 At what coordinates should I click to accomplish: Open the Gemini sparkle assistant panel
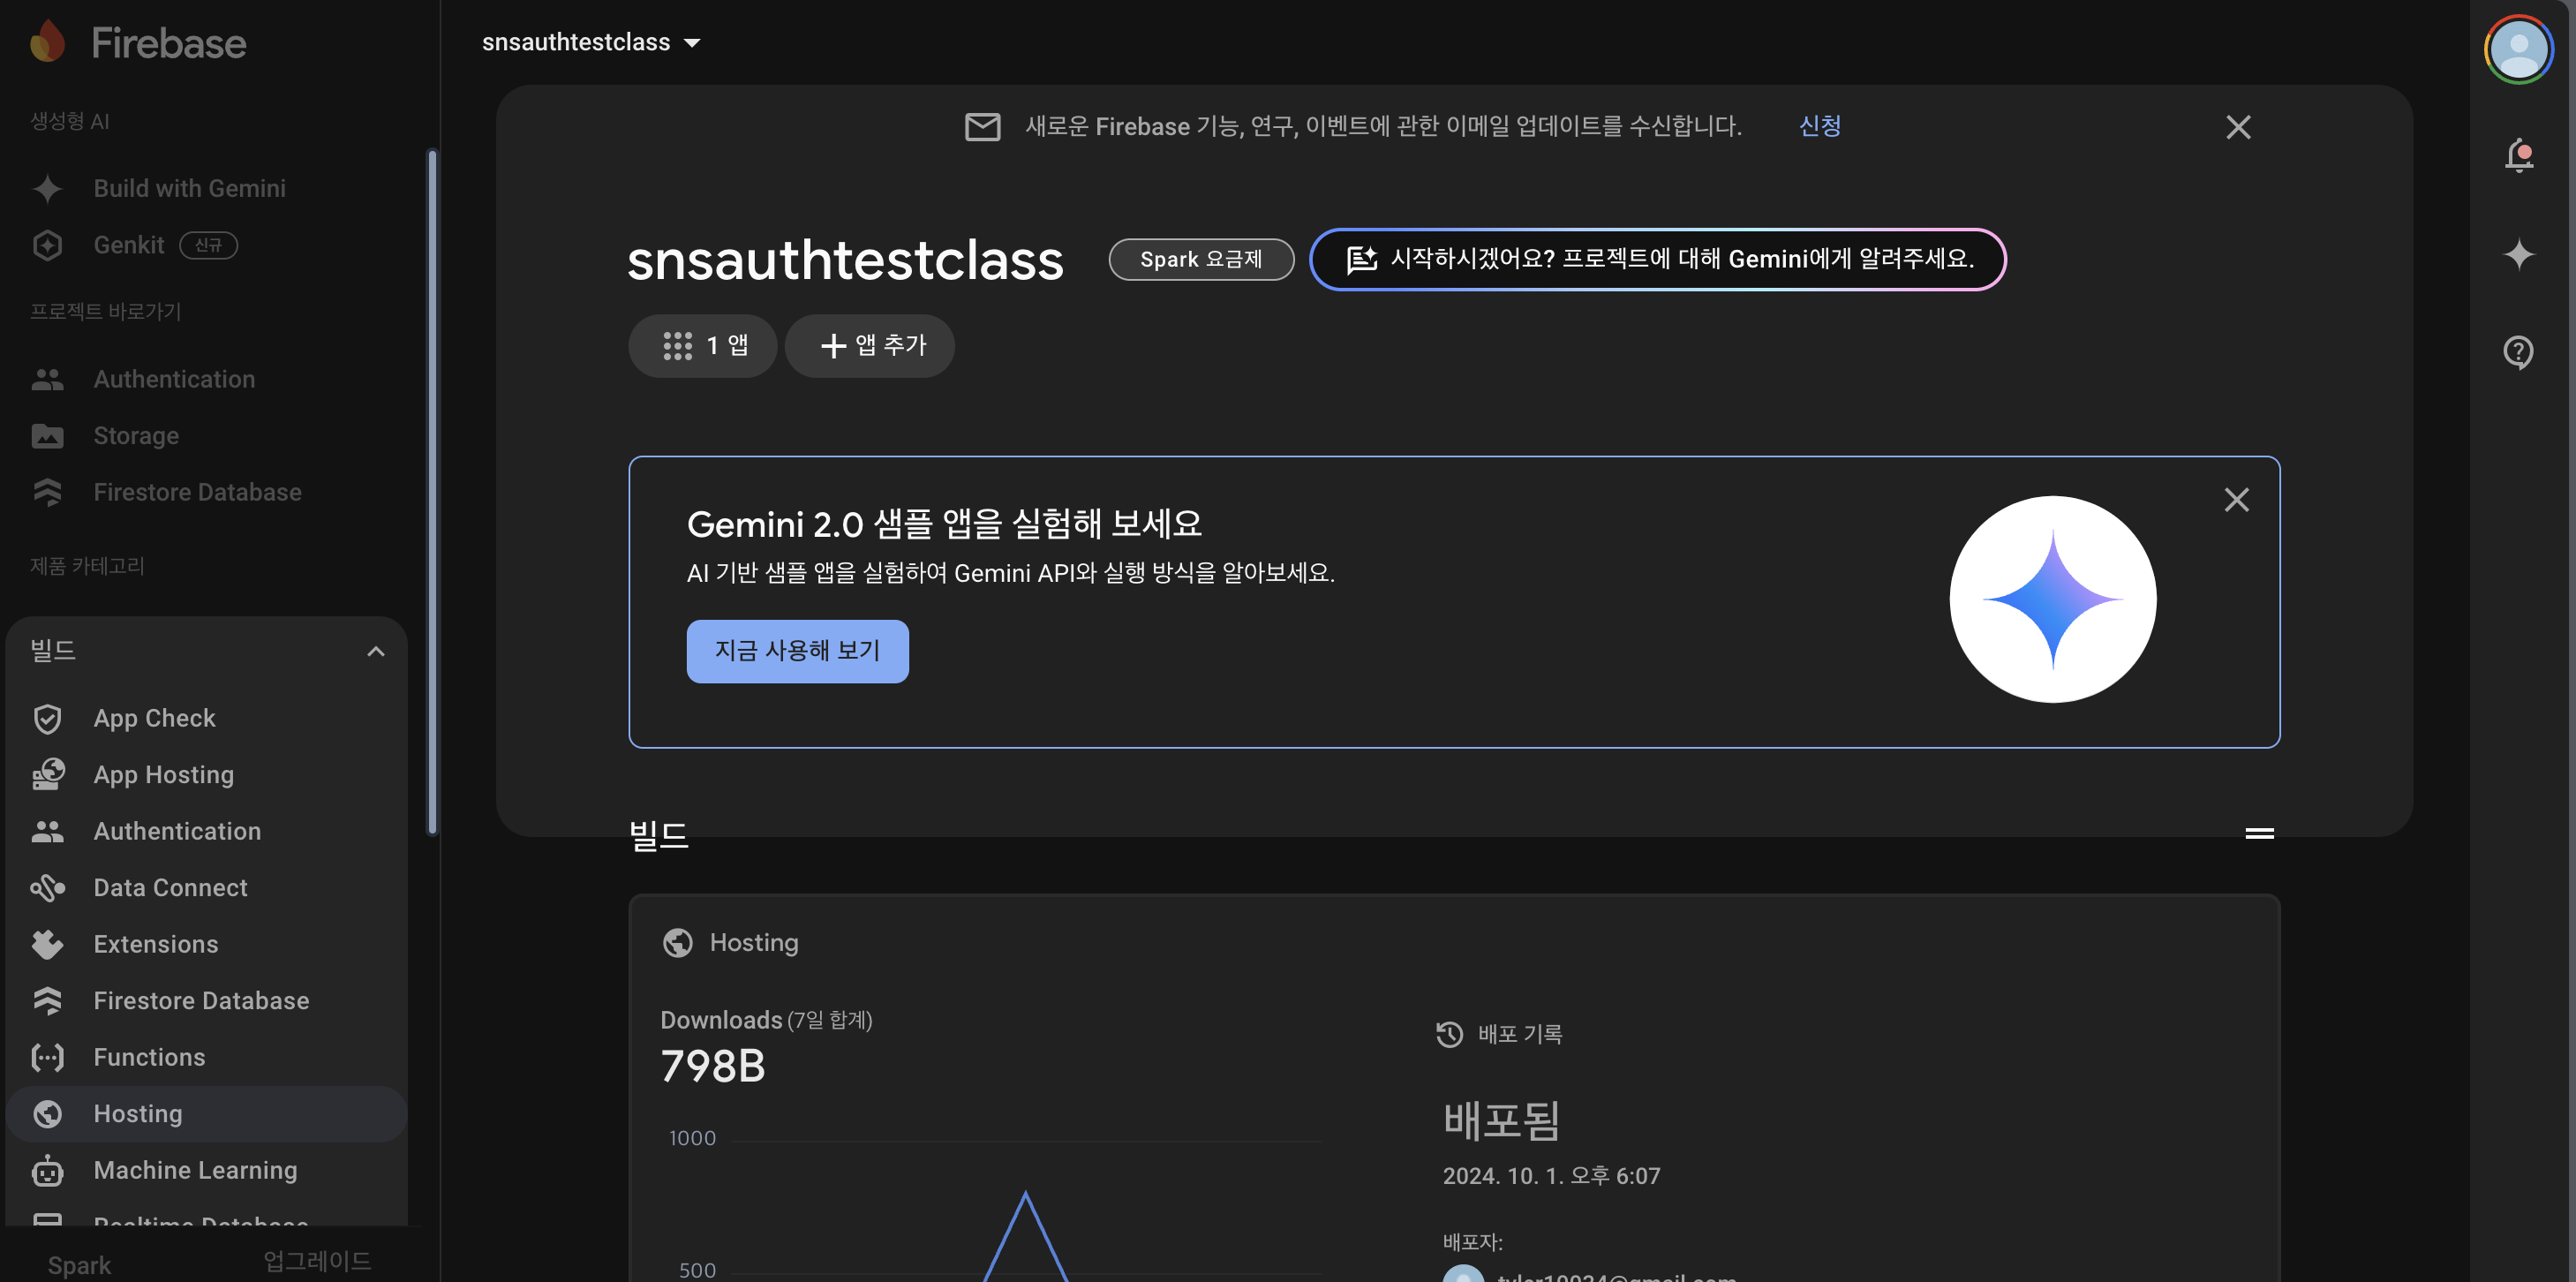click(2518, 254)
